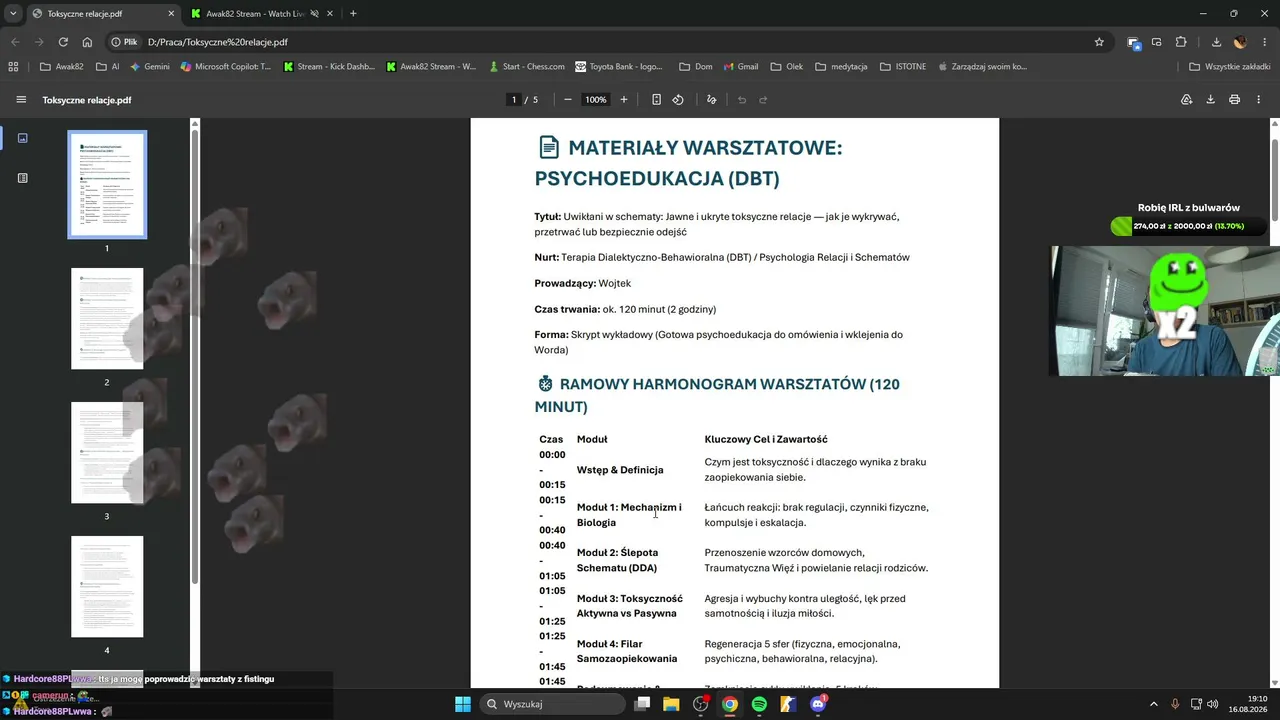Open Chrome profile avatar

coord(1240,42)
